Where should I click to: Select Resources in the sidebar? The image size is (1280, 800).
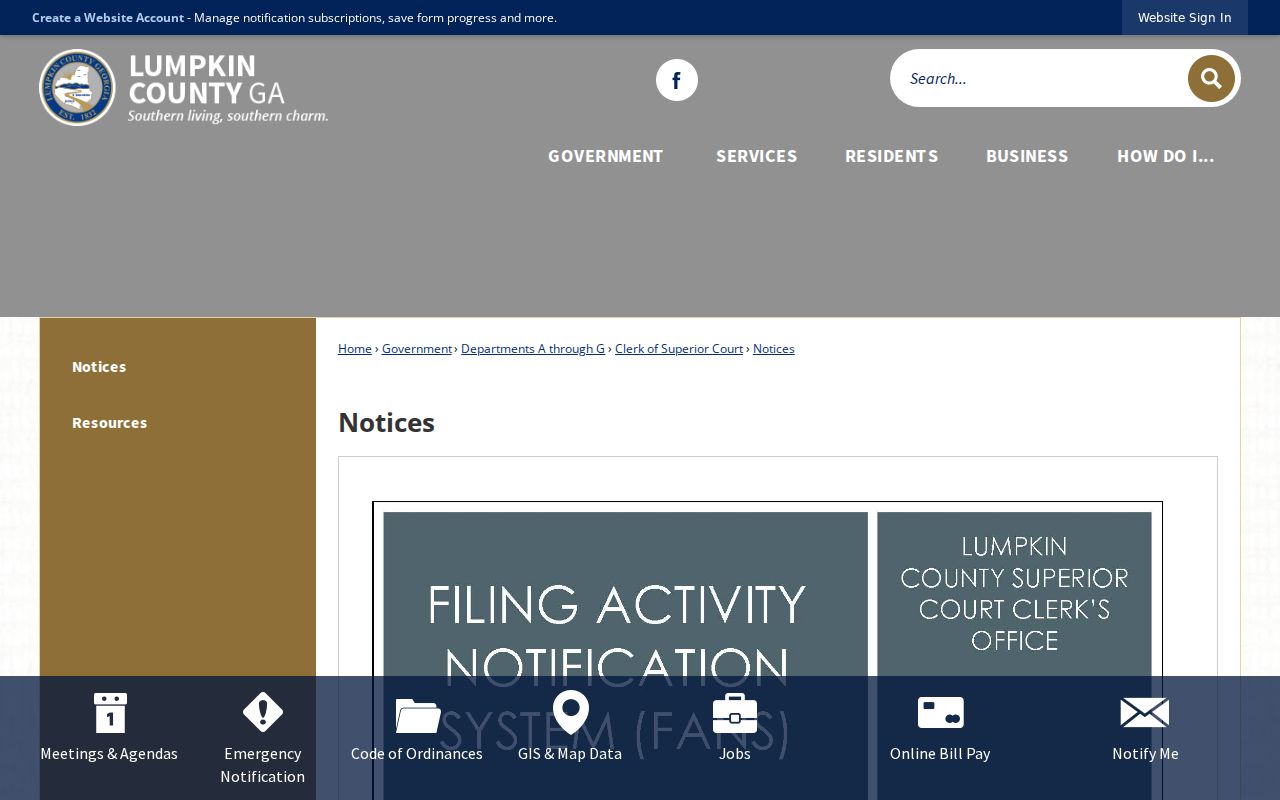pos(109,423)
